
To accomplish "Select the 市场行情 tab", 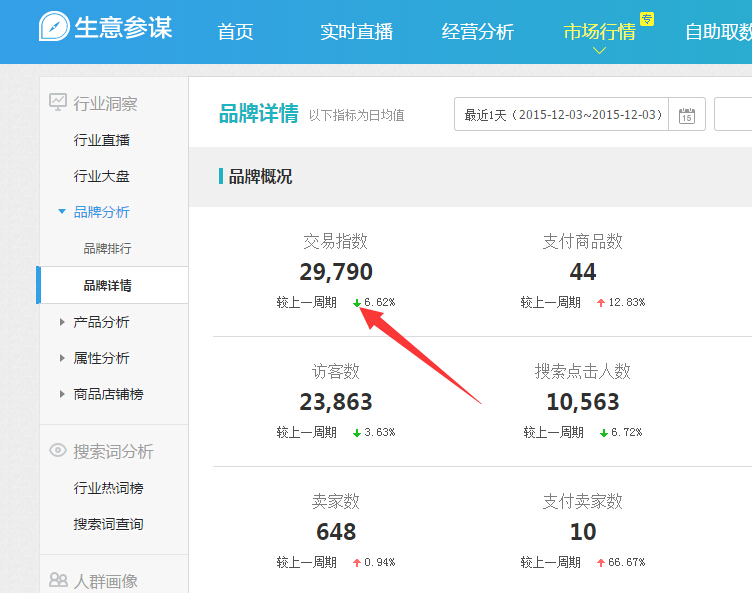I will click(x=599, y=32).
